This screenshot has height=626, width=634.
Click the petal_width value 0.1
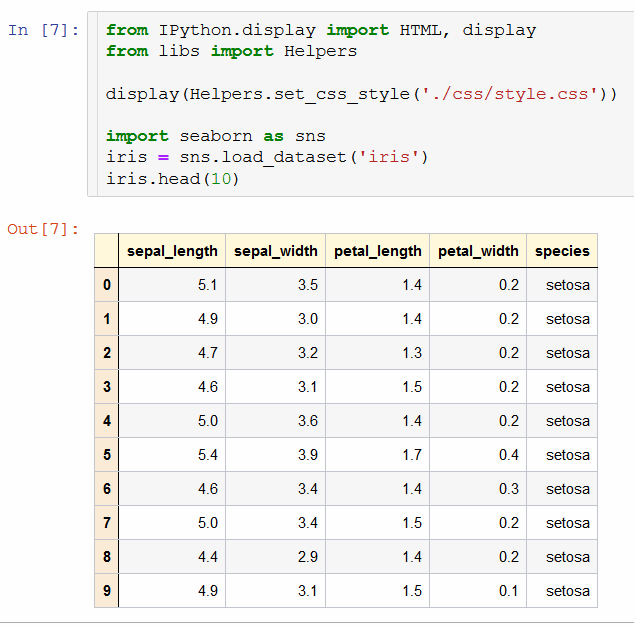509,591
